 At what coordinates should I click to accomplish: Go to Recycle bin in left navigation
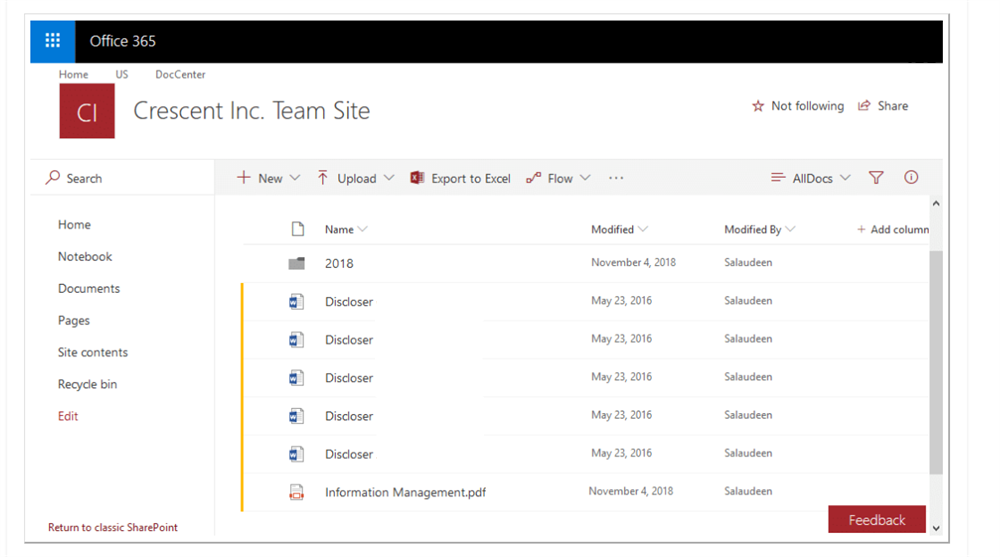87,384
